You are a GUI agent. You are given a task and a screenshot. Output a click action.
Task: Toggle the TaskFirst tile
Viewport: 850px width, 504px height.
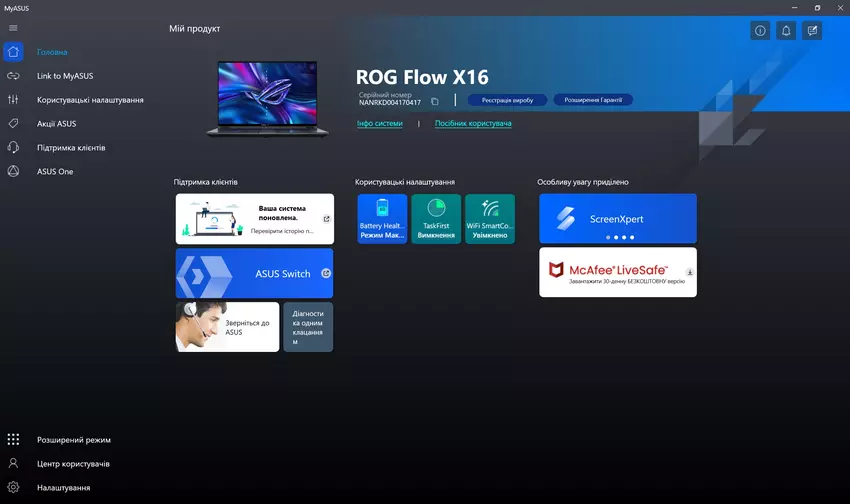point(436,219)
